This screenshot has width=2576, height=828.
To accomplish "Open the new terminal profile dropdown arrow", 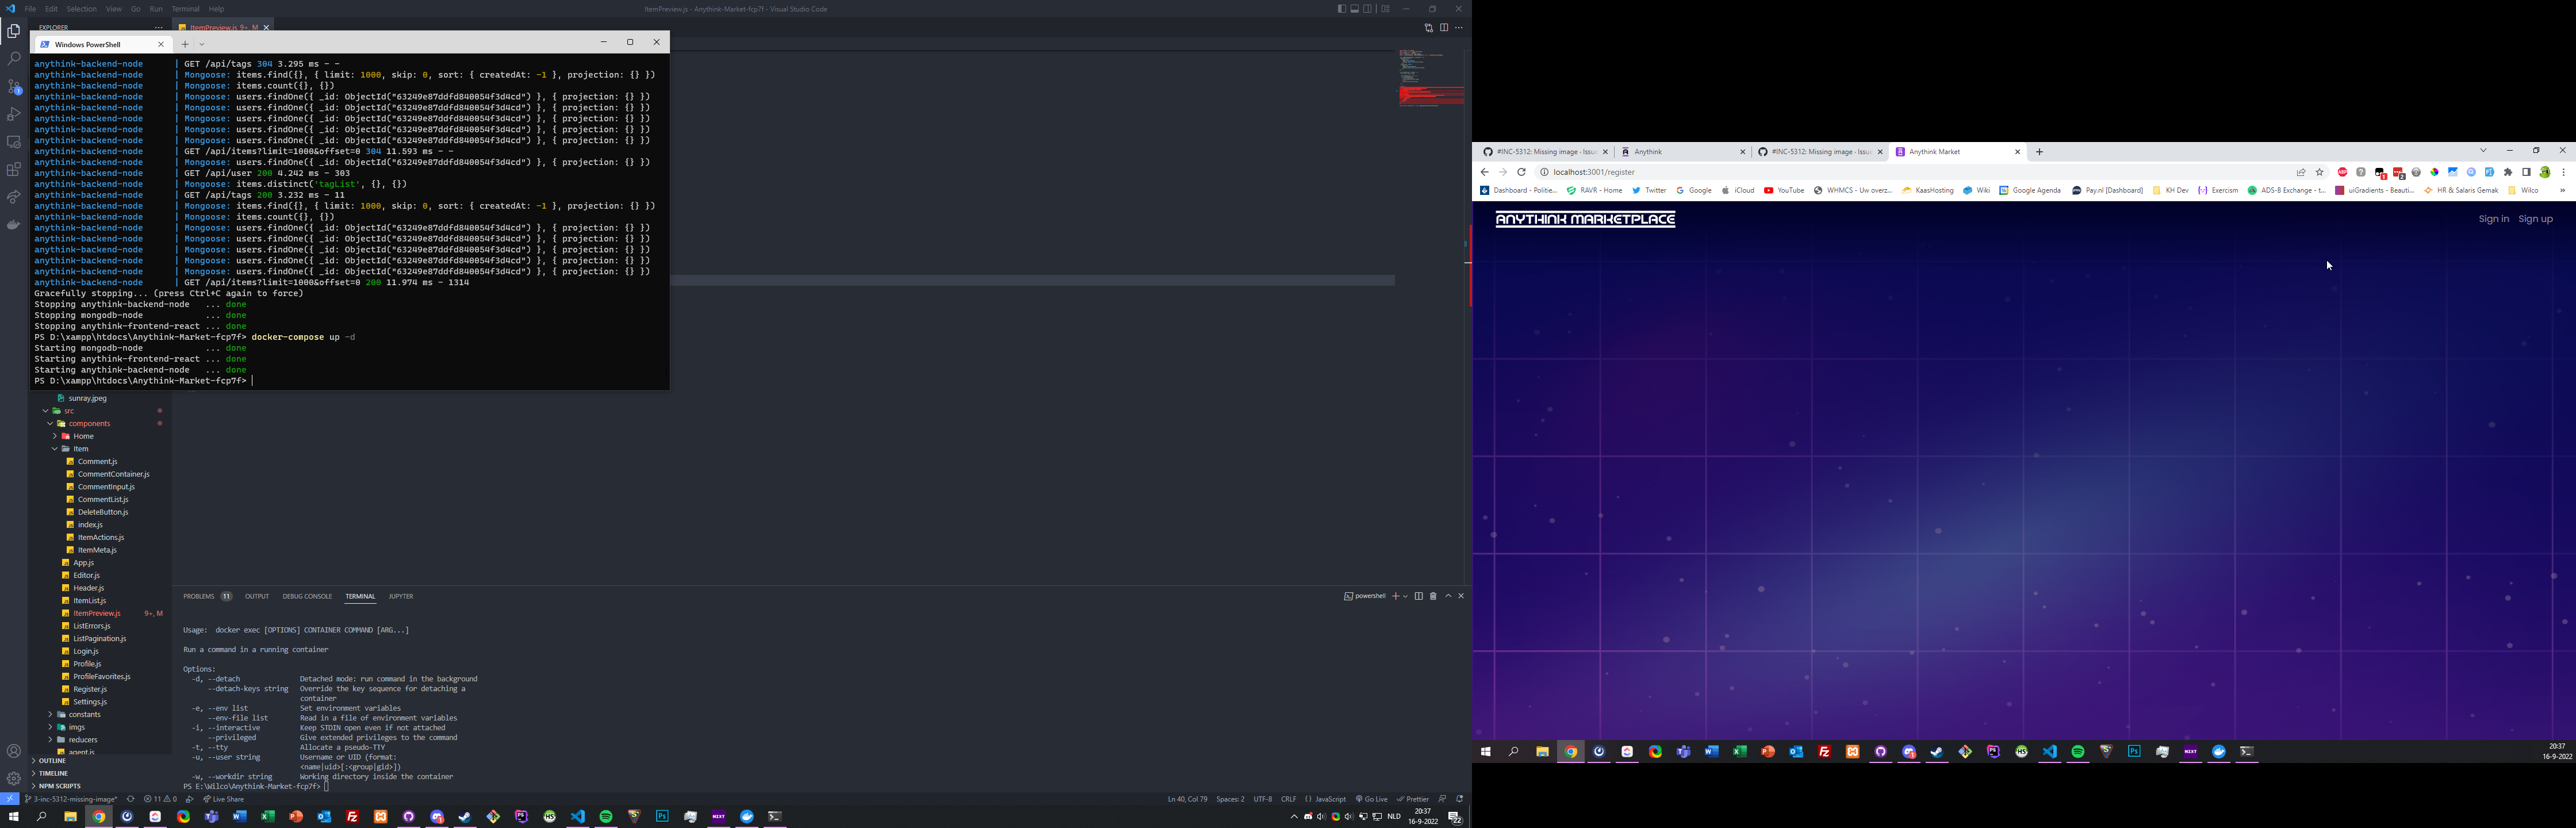I will [x=1405, y=596].
